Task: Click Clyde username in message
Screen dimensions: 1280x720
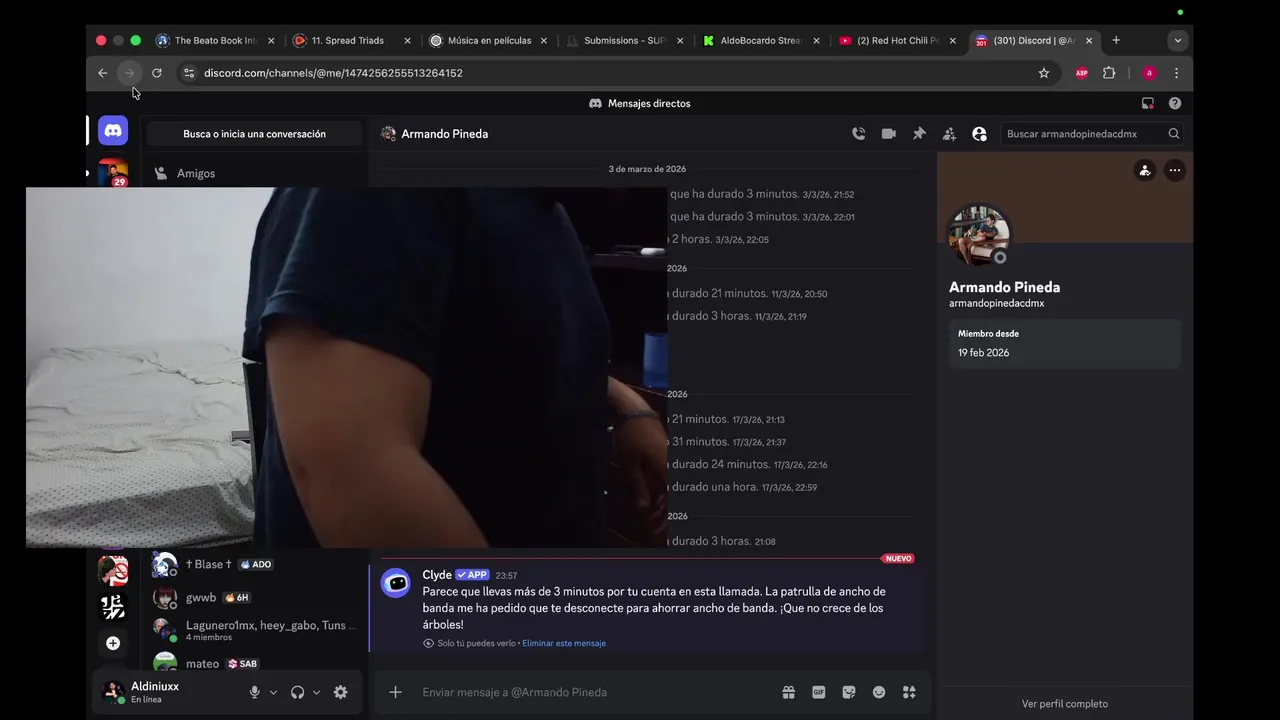Action: (x=437, y=575)
